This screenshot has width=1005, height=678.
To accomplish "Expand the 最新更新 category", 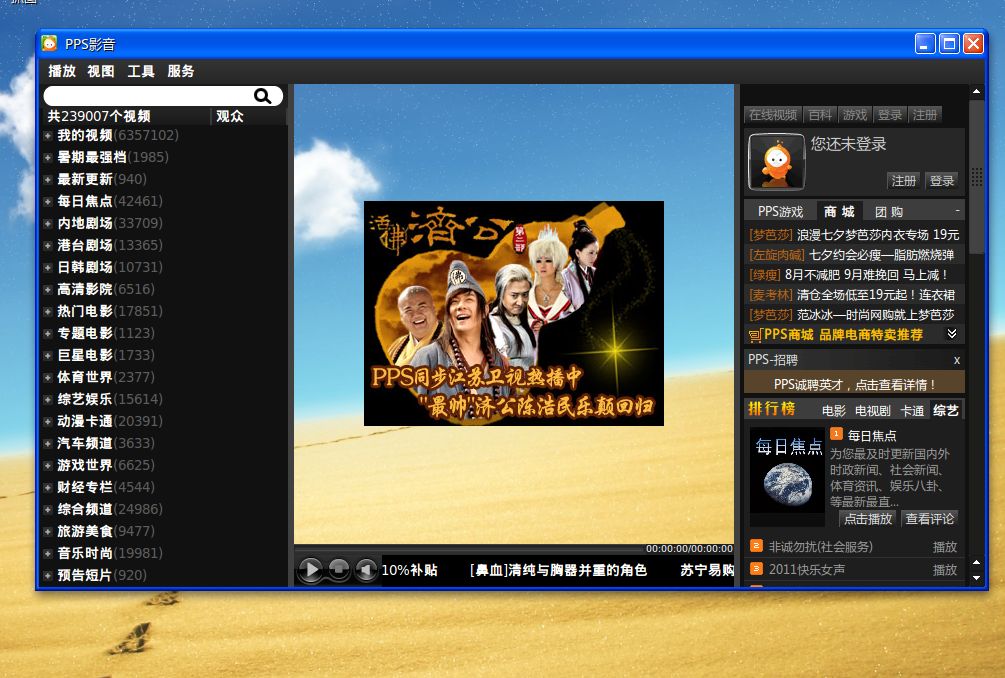I will [x=47, y=179].
